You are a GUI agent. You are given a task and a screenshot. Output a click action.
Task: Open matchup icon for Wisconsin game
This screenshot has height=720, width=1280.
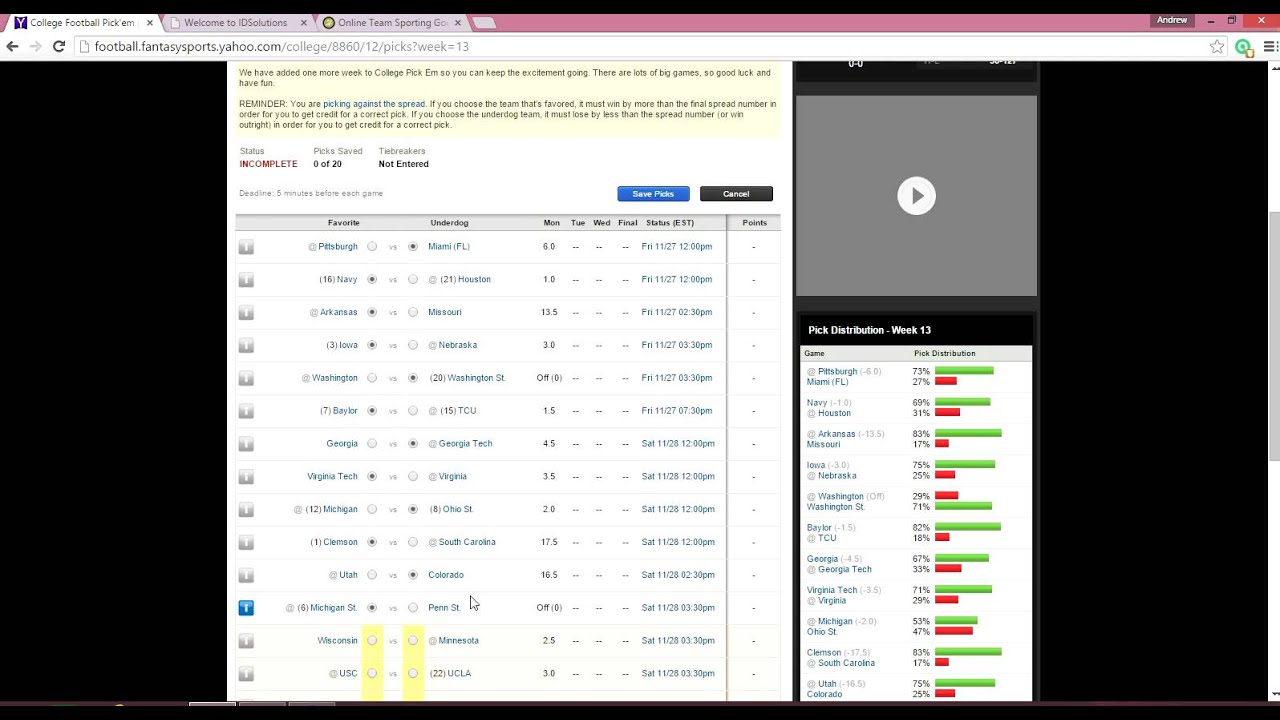point(246,641)
